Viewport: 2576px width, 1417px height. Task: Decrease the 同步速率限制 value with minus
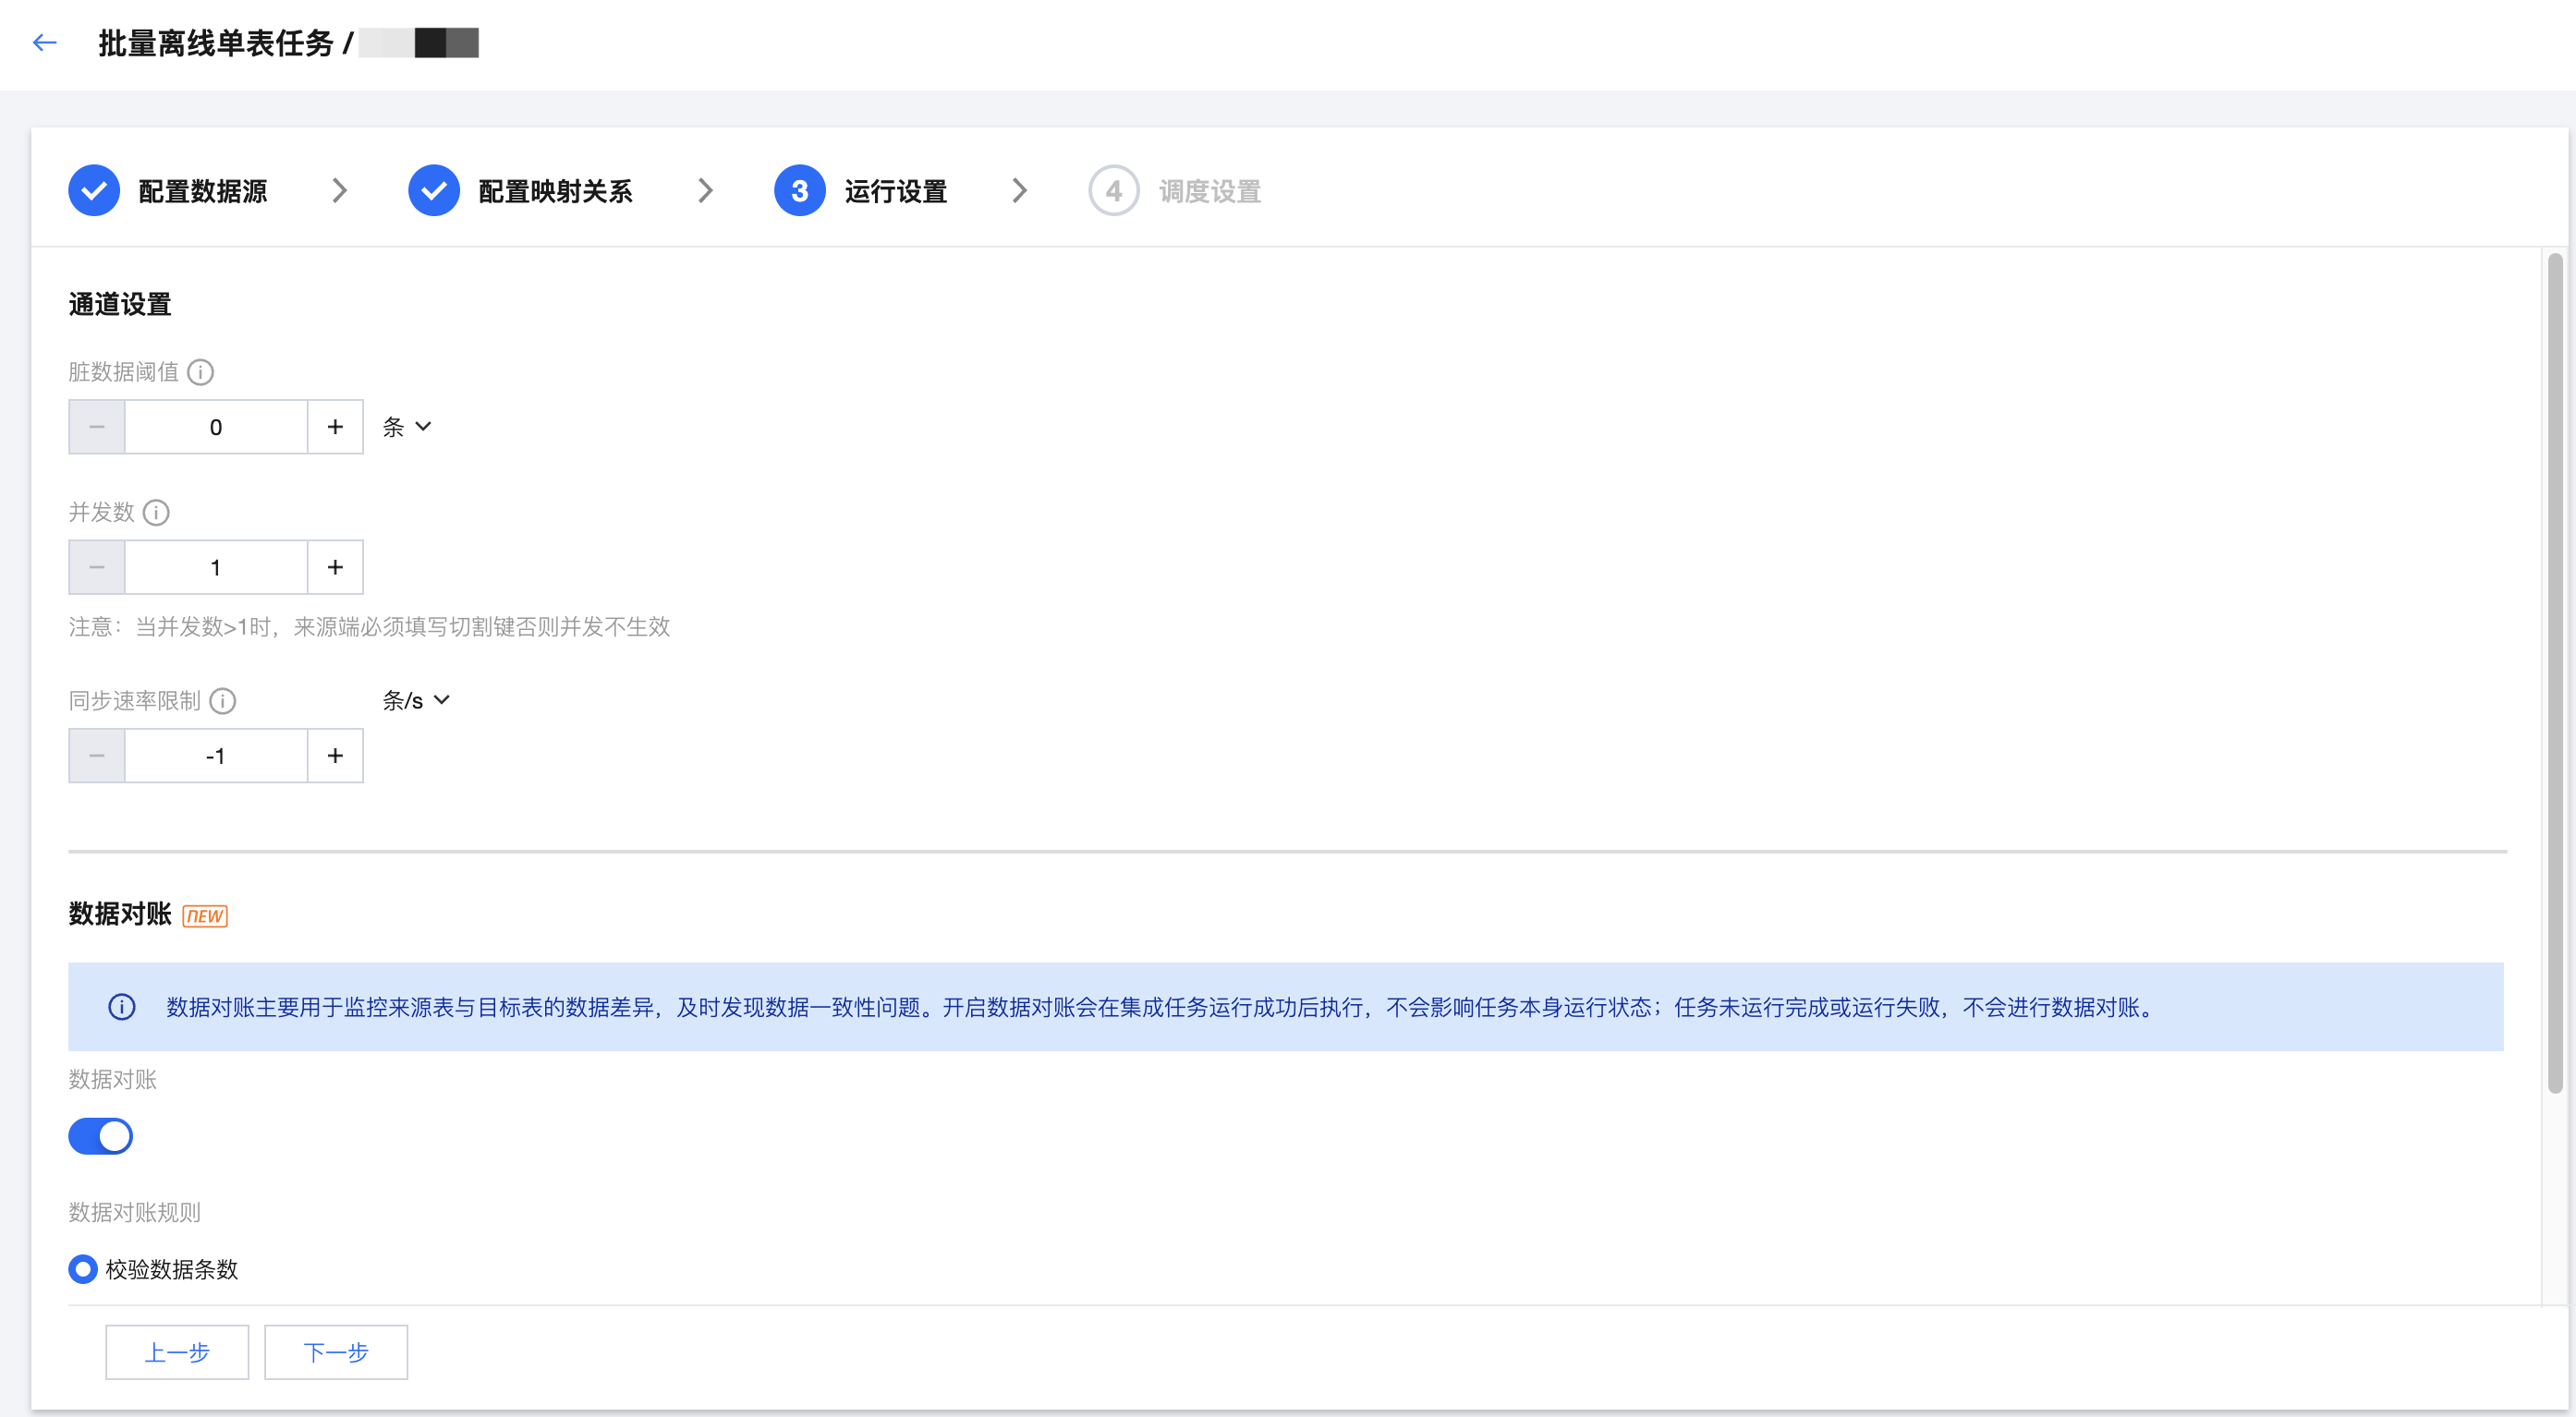click(x=97, y=756)
